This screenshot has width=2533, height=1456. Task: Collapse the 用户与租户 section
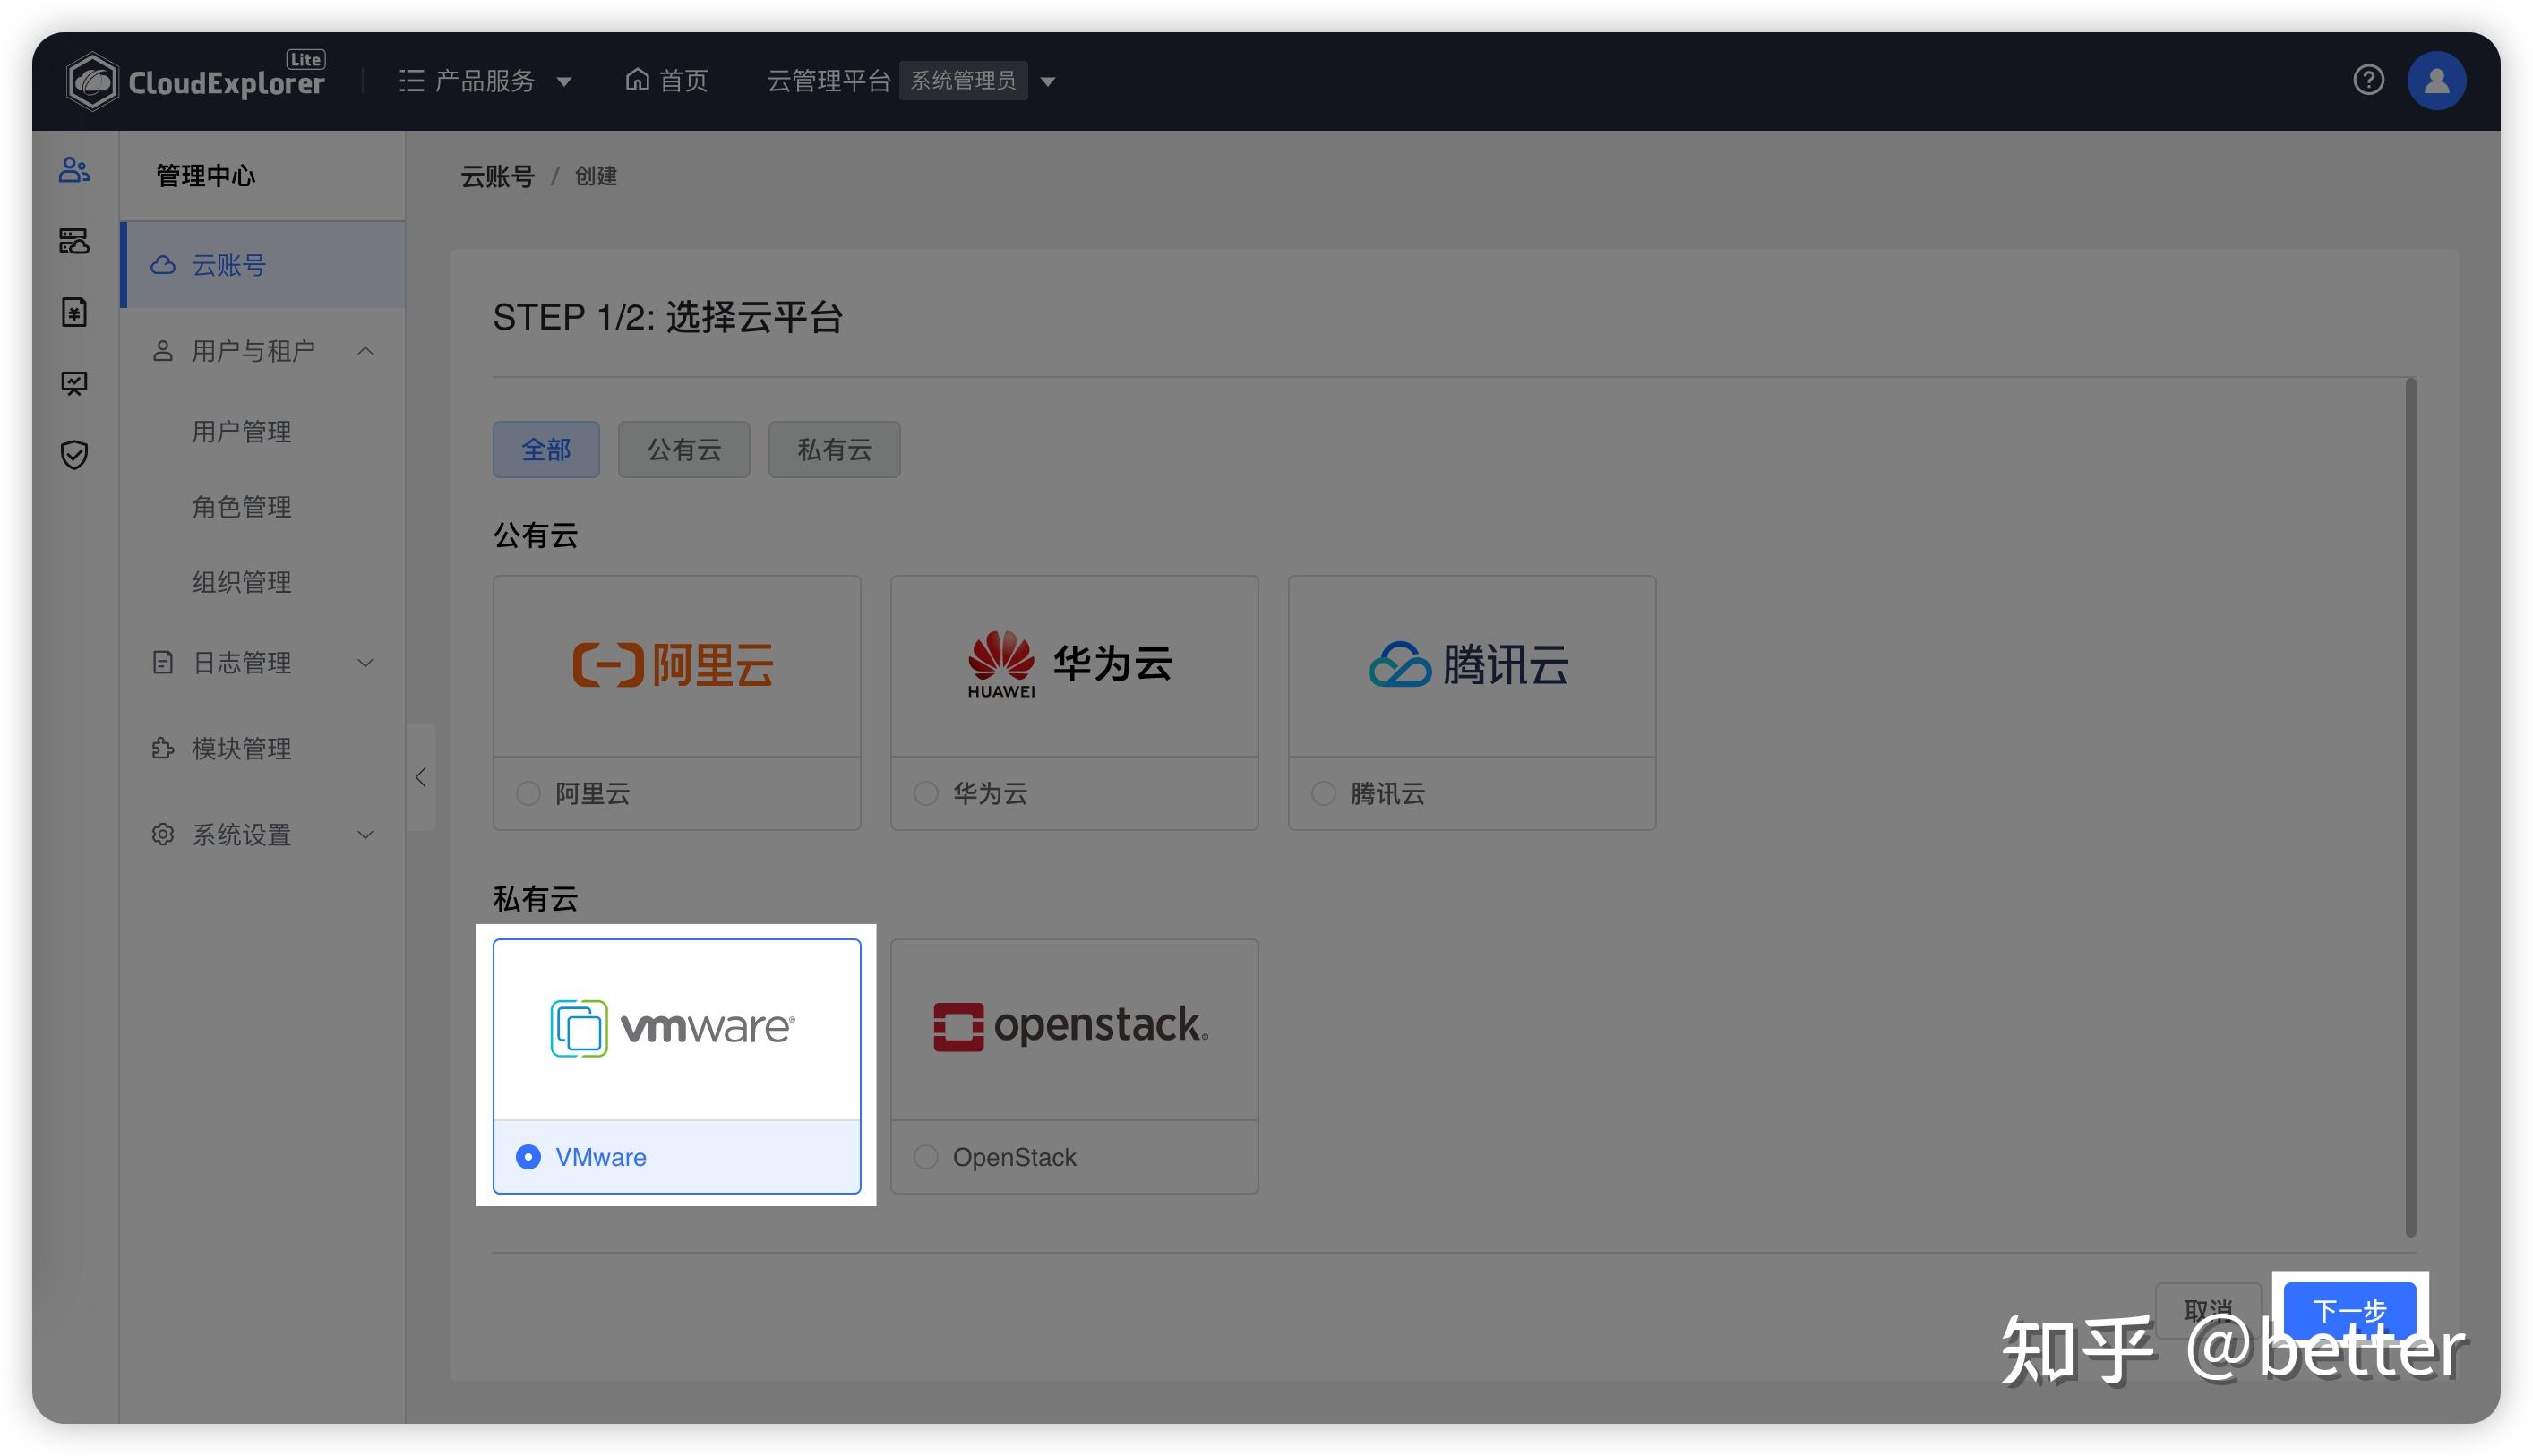click(x=365, y=350)
